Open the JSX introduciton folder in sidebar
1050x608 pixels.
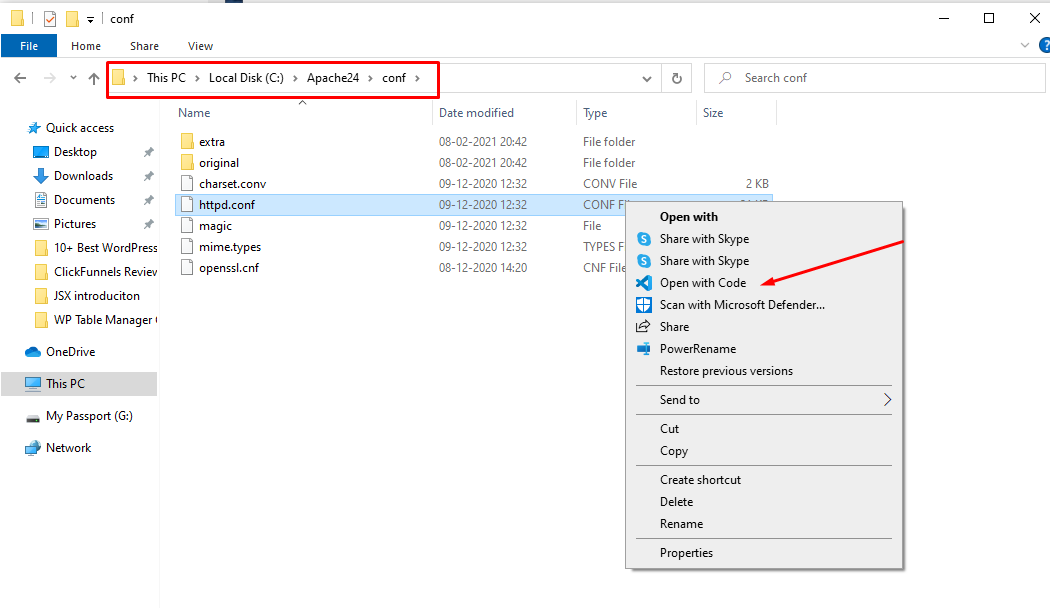tap(96, 296)
